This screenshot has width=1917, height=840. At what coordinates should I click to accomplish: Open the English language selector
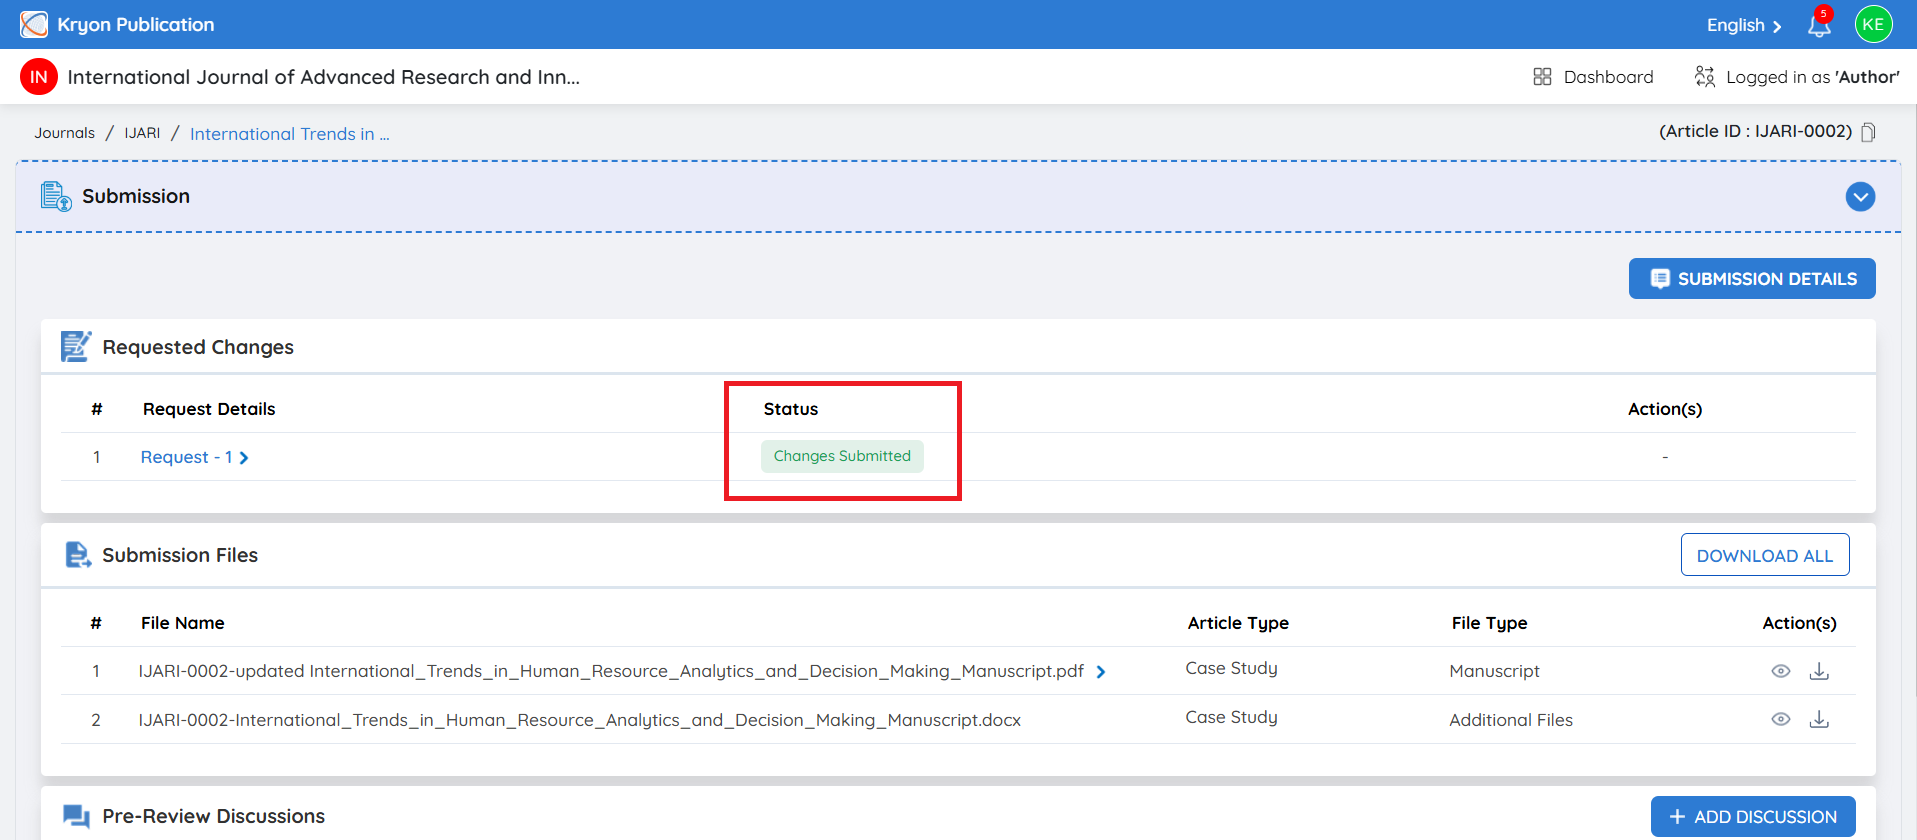click(x=1743, y=25)
